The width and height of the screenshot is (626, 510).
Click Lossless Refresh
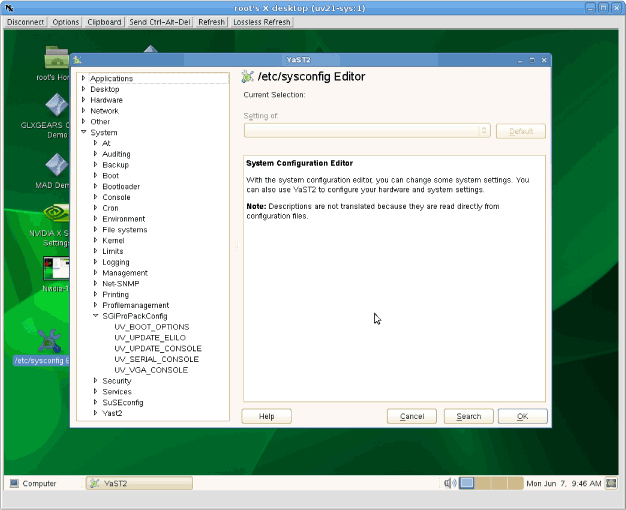click(x=262, y=22)
